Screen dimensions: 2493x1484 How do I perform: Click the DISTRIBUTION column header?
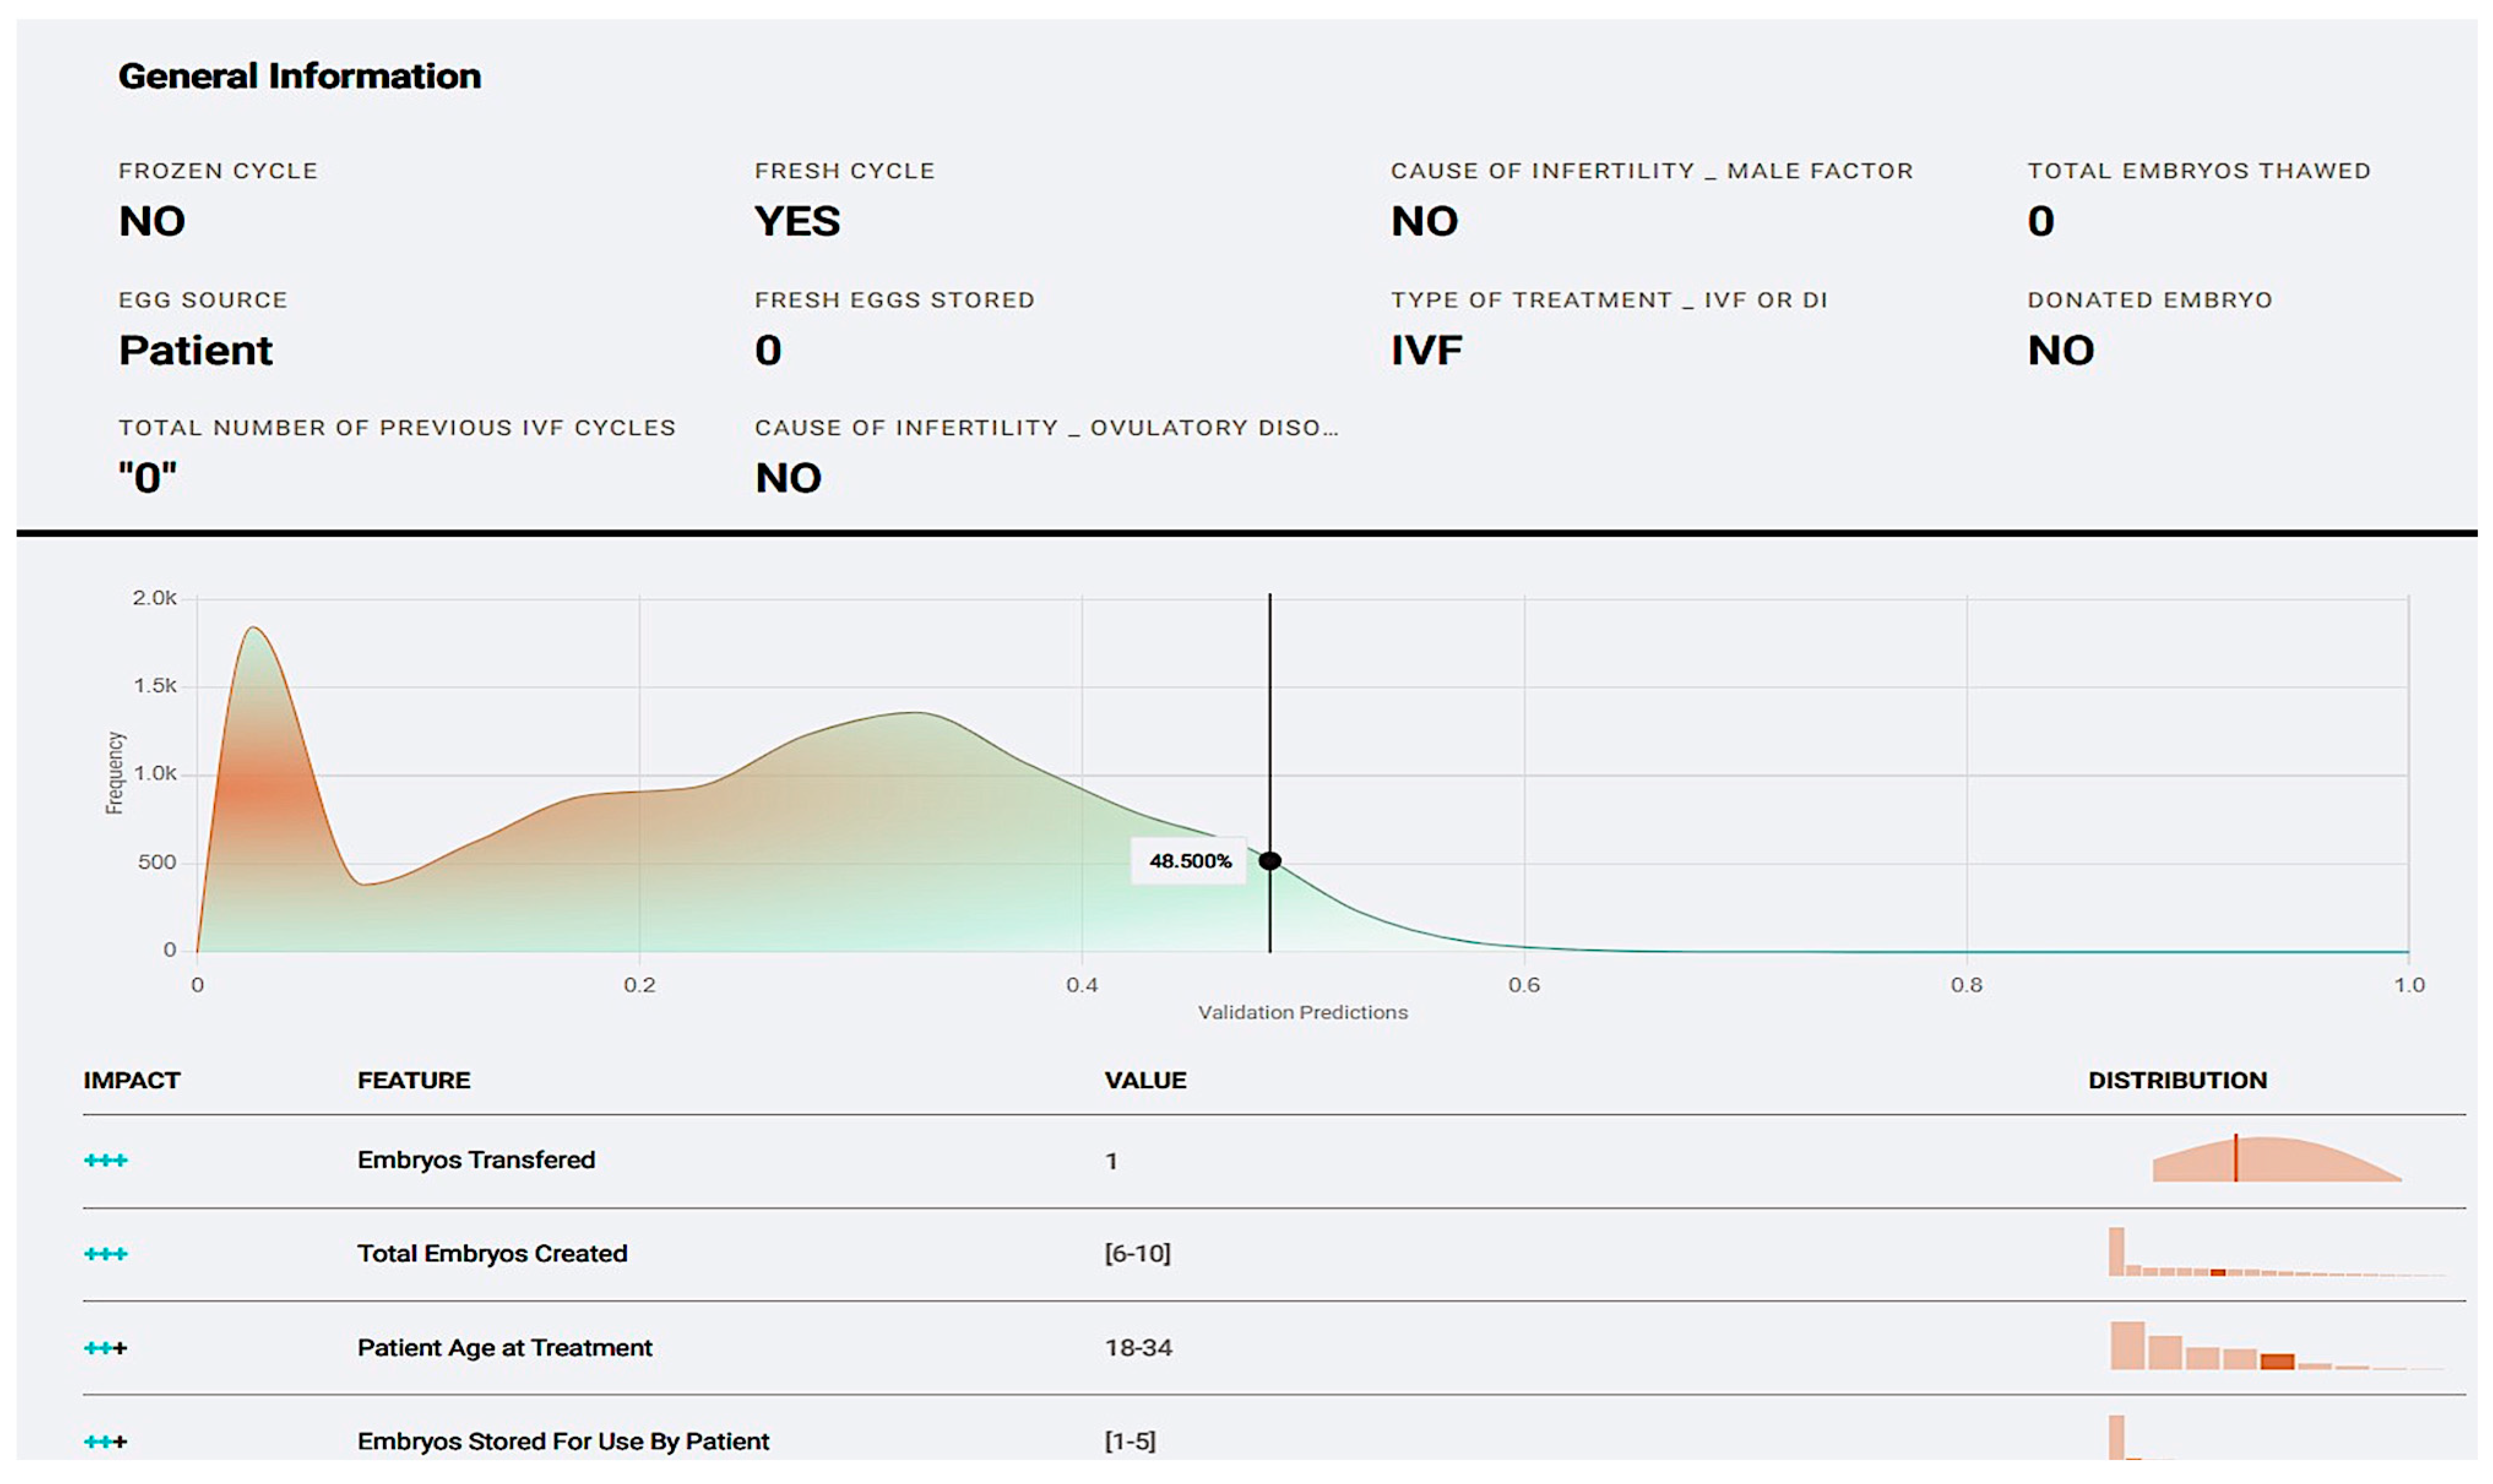click(2177, 1080)
